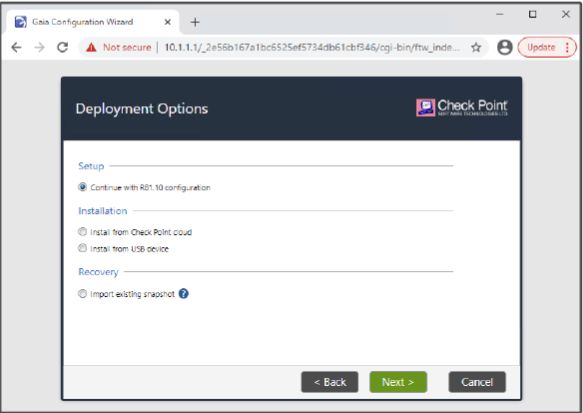Open a new browser tab
The height and width of the screenshot is (413, 583).
(195, 22)
